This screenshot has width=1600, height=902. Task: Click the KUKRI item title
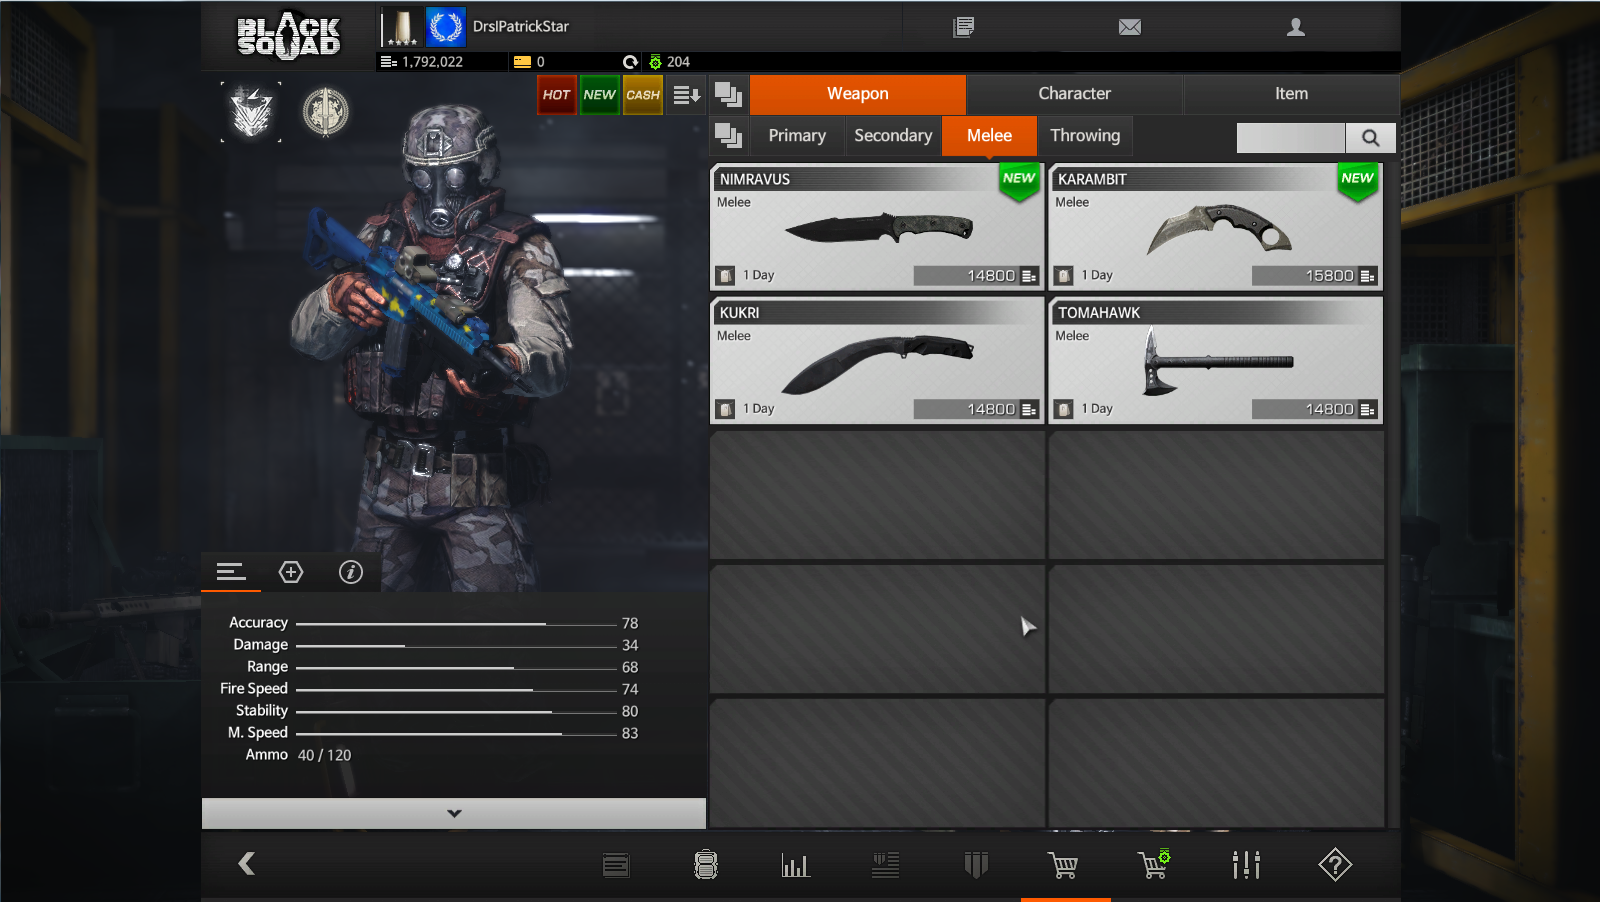pyautogui.click(x=739, y=313)
